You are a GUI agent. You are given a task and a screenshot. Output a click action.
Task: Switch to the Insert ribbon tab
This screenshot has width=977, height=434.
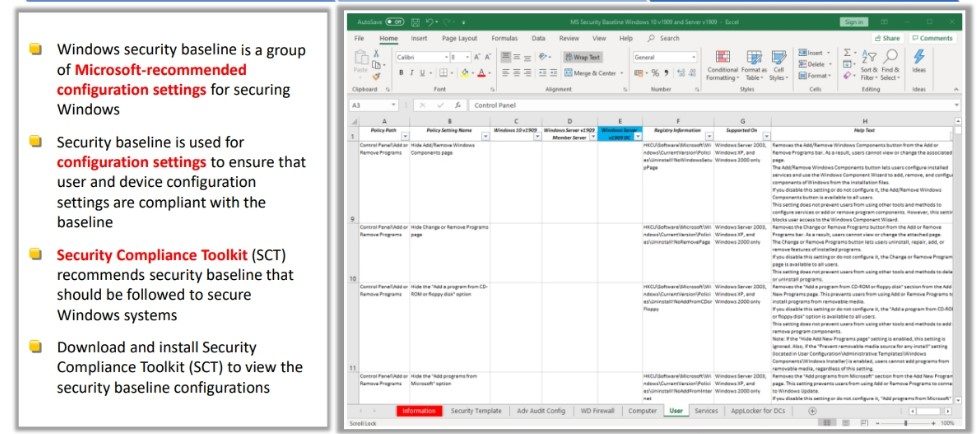pos(419,38)
